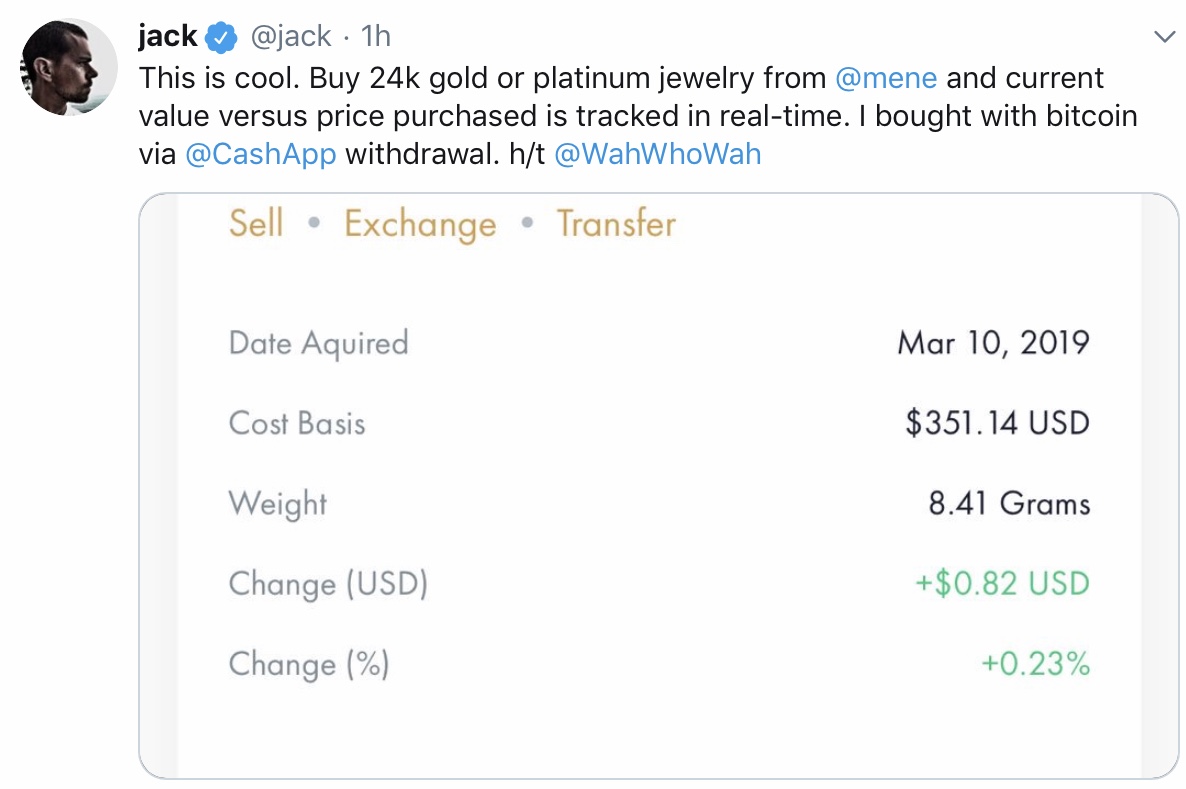Open the @jack handle link
1186x789 pixels.
(289, 37)
